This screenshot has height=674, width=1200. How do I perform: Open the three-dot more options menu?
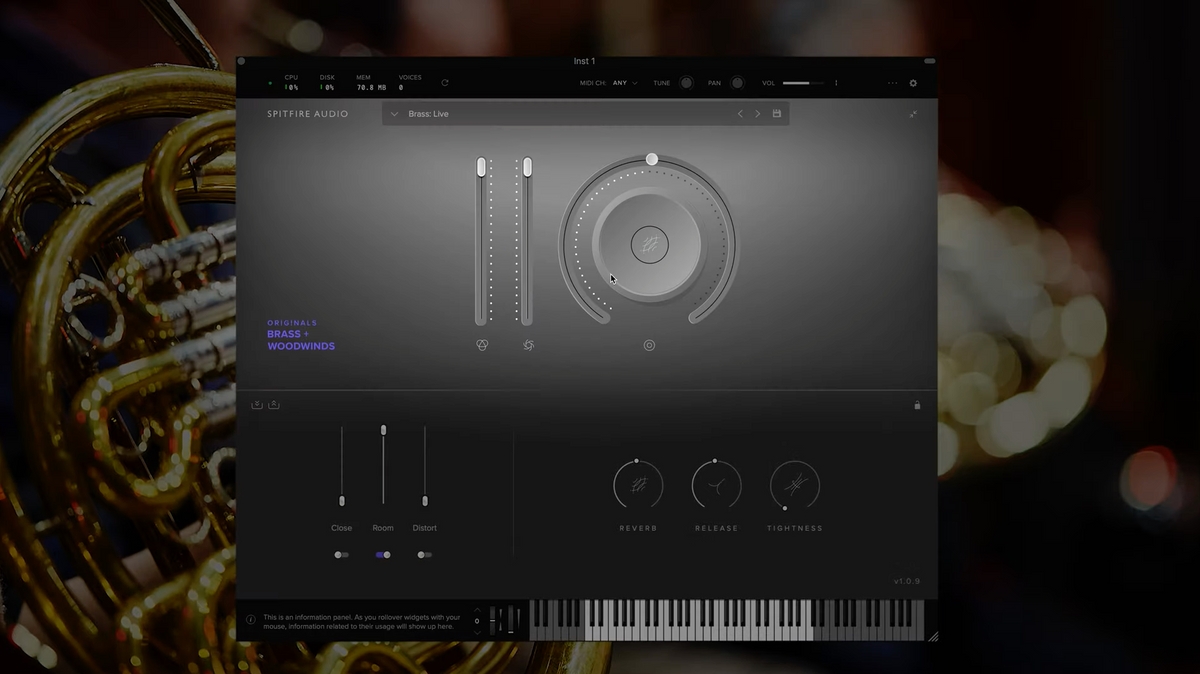tap(892, 83)
